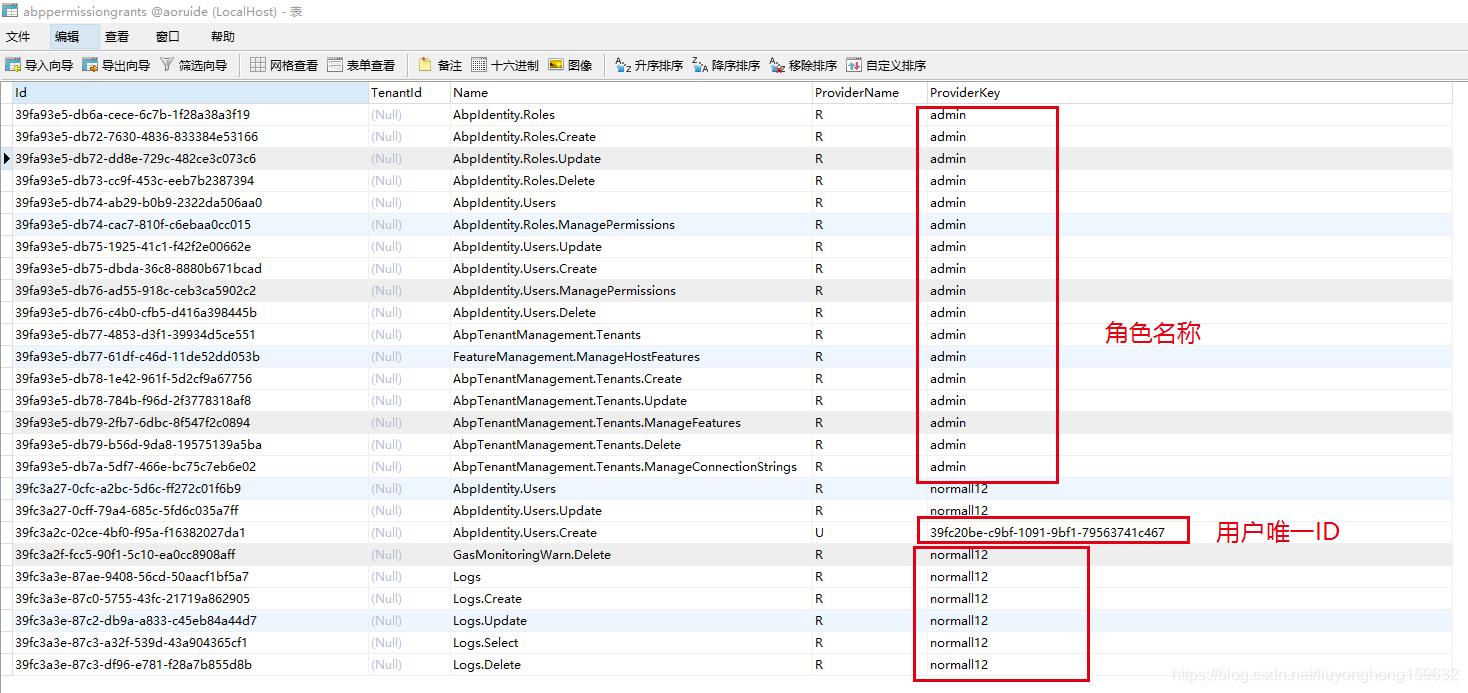Select the AbpIdentity.Users.Update cell with admin key

coord(631,246)
